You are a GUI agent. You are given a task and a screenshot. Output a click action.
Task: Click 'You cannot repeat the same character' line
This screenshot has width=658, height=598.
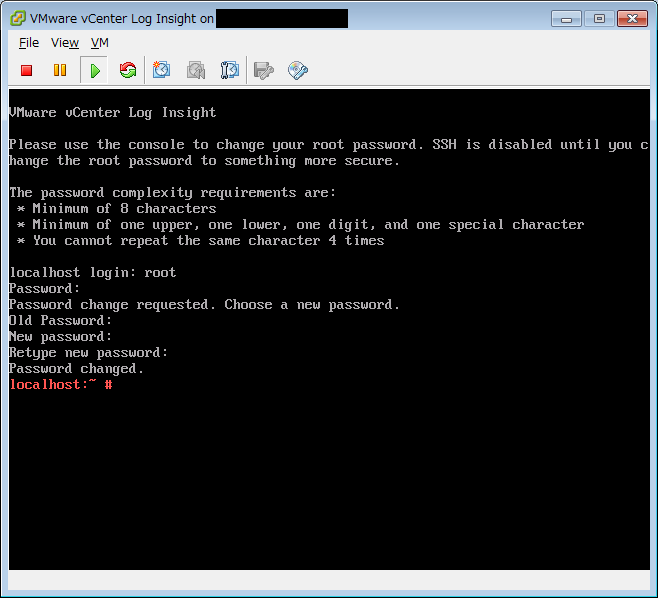pos(201,240)
